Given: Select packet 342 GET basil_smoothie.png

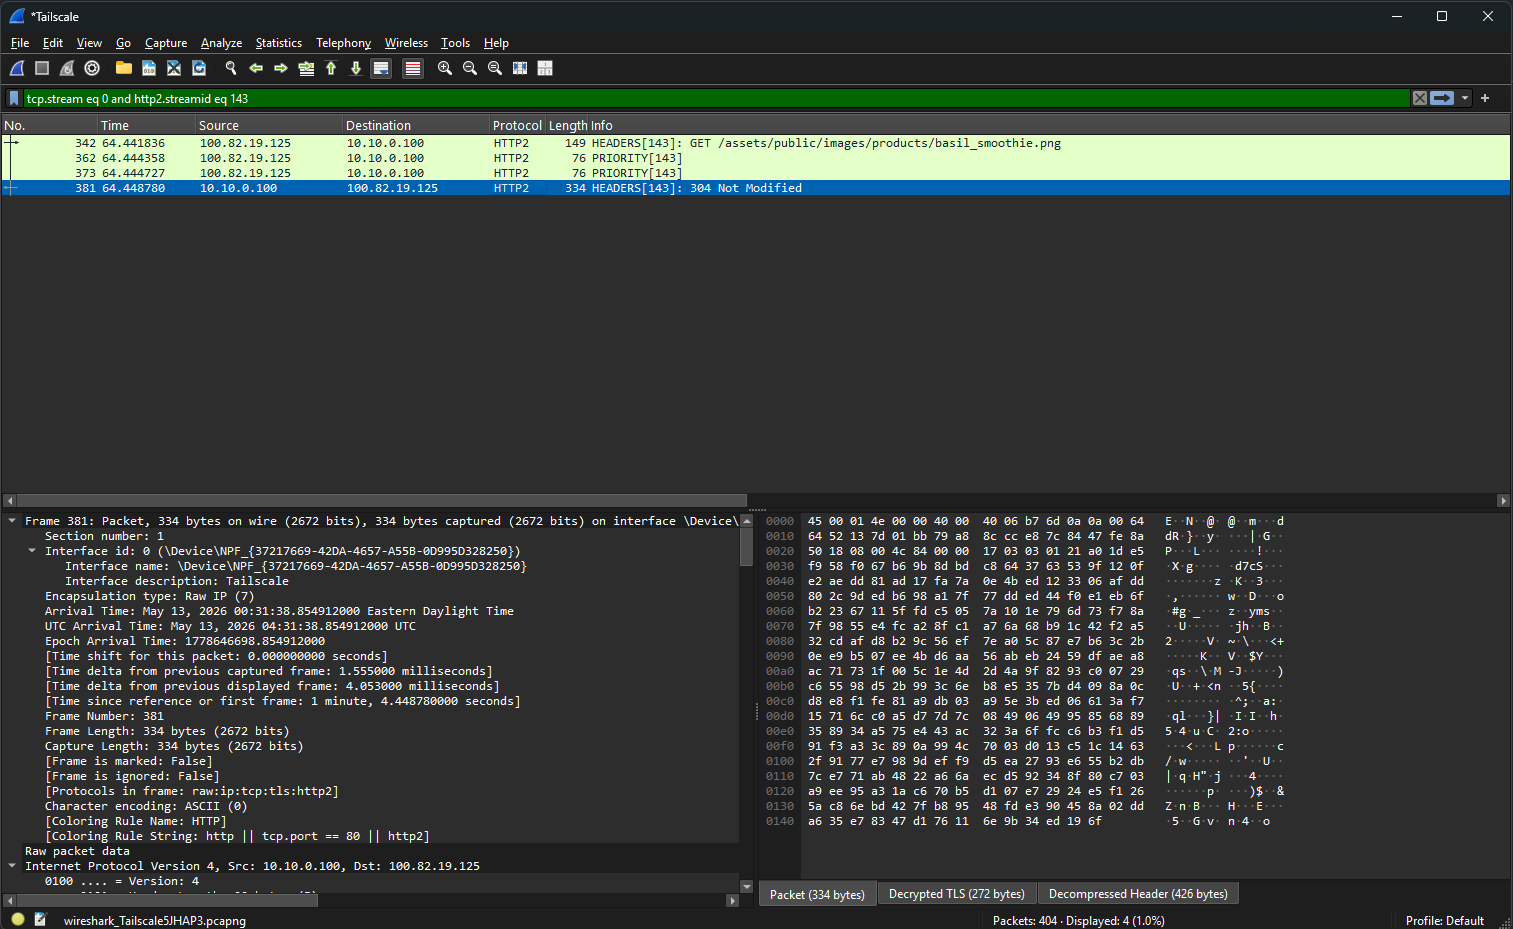Looking at the screenshot, I should click(756, 143).
